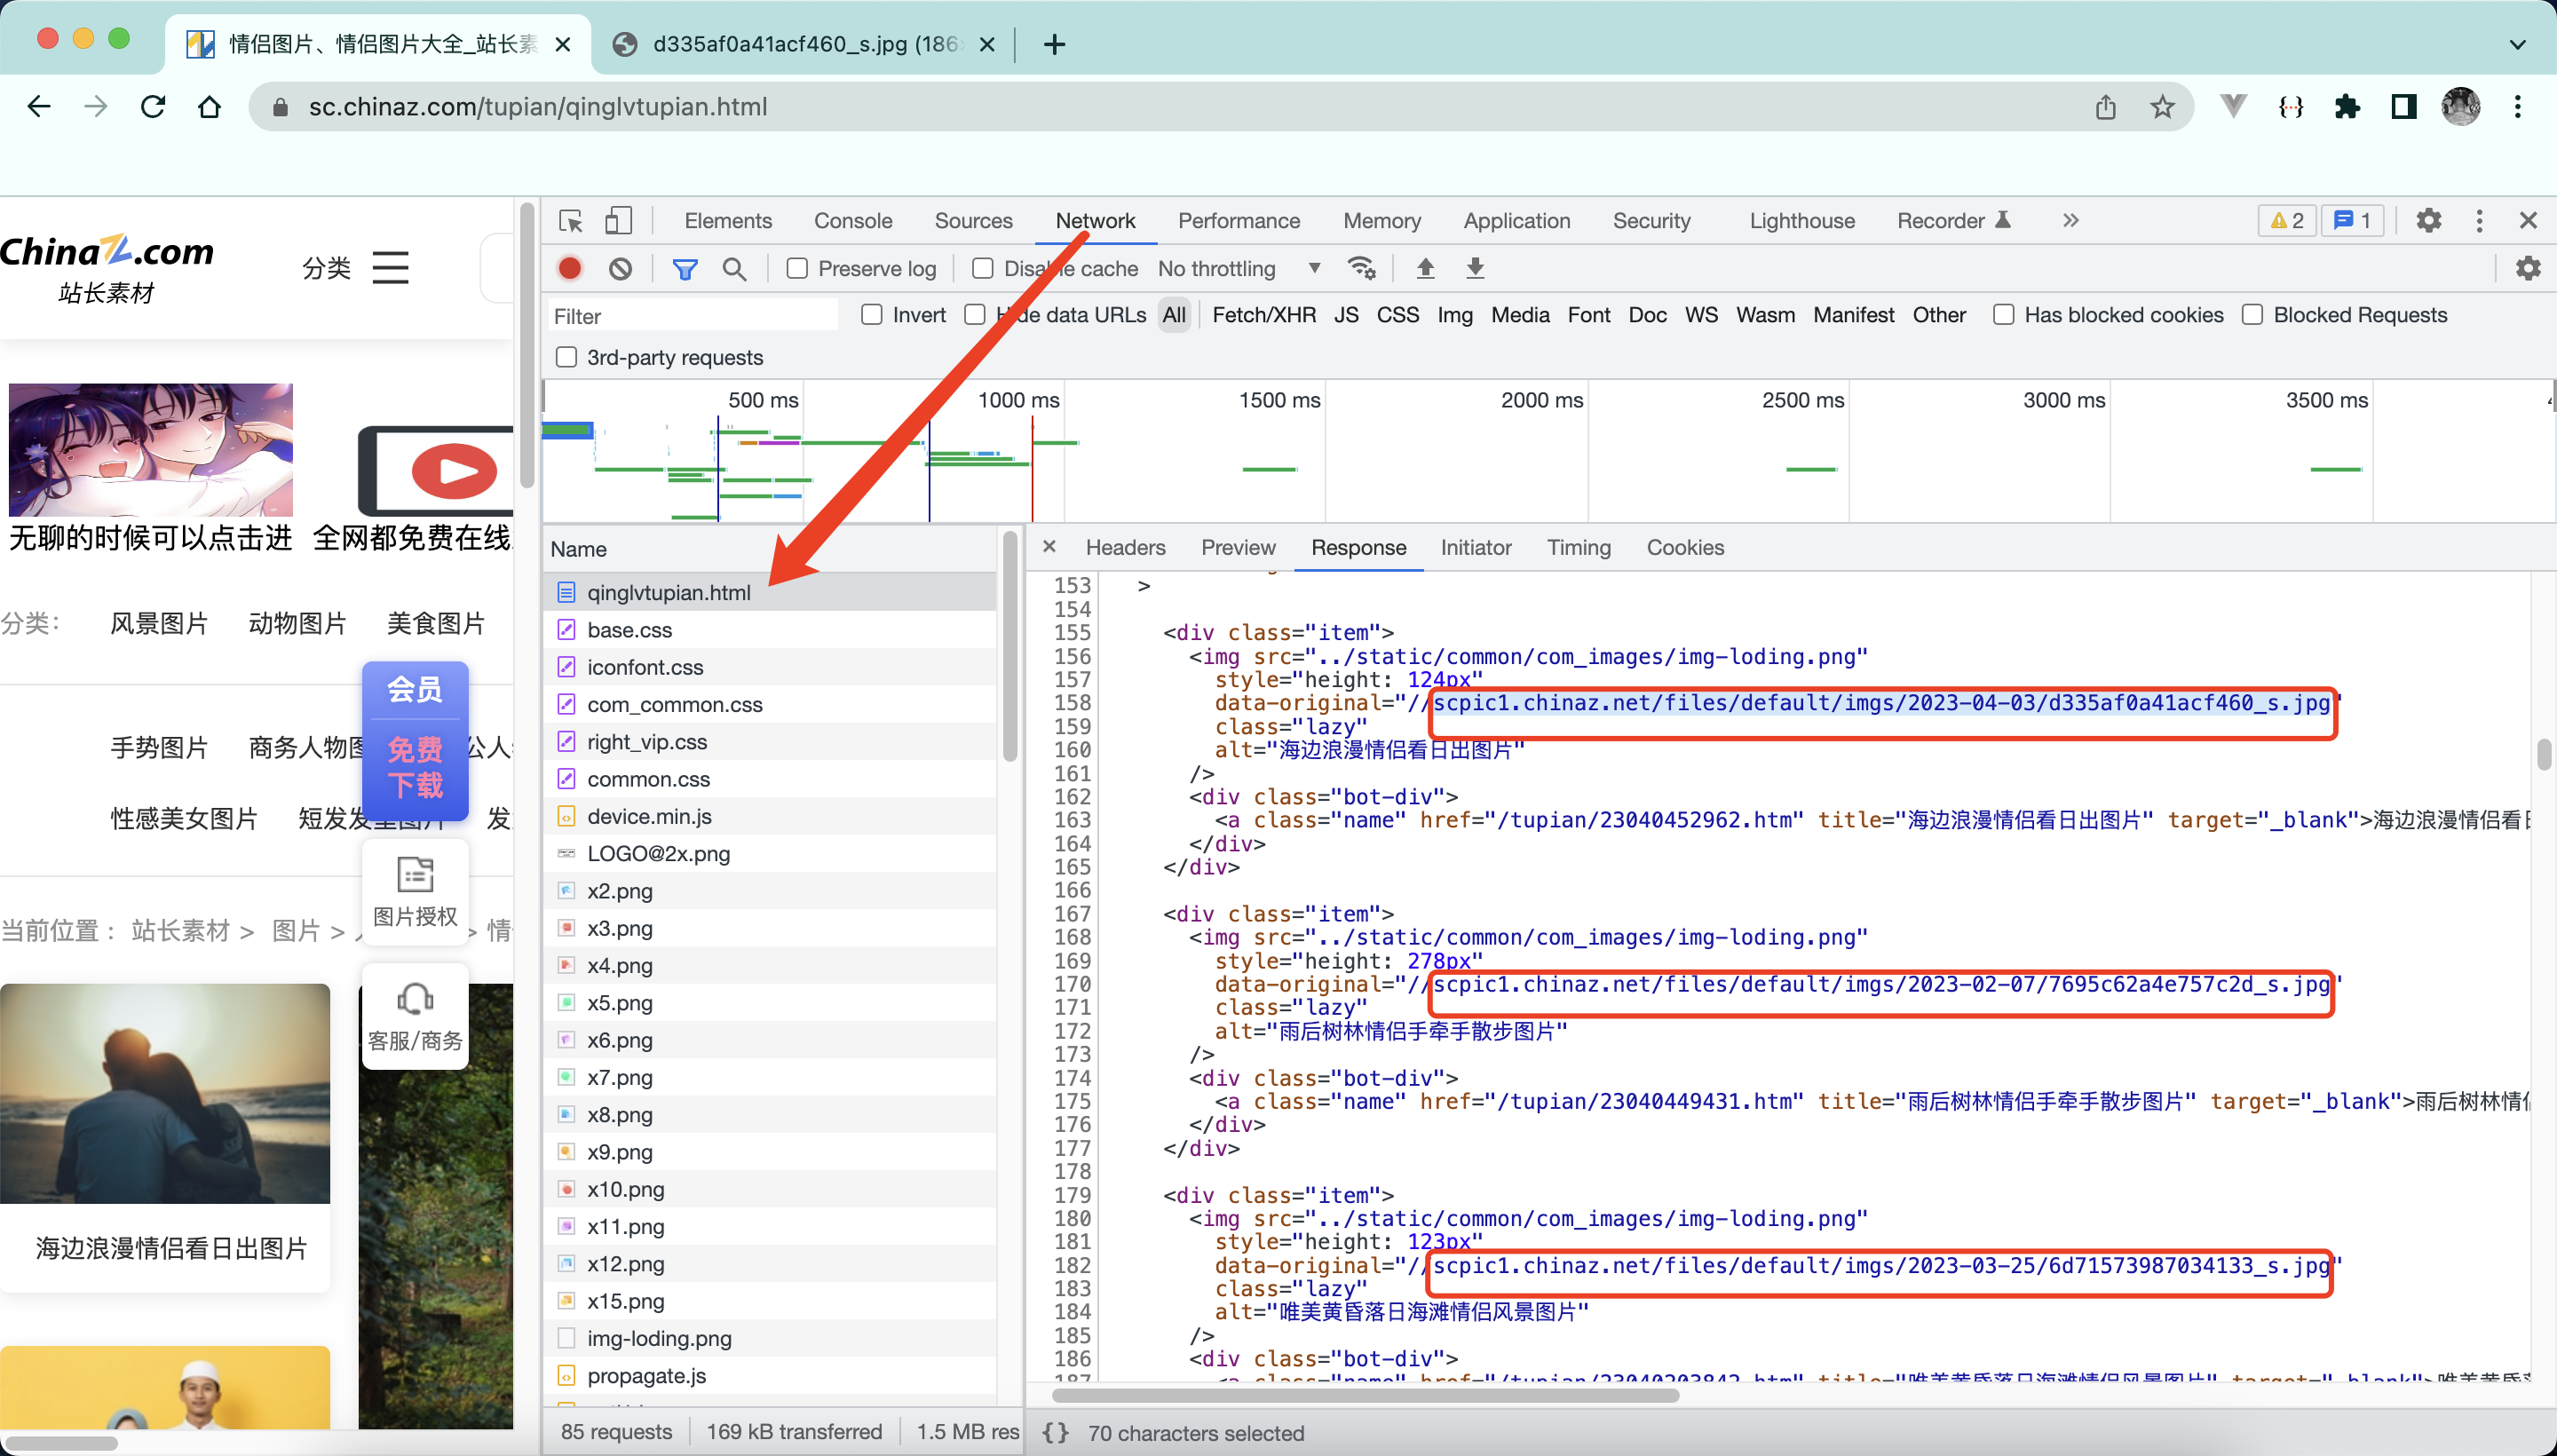
Task: Open network search magnifier
Action: (x=734, y=268)
